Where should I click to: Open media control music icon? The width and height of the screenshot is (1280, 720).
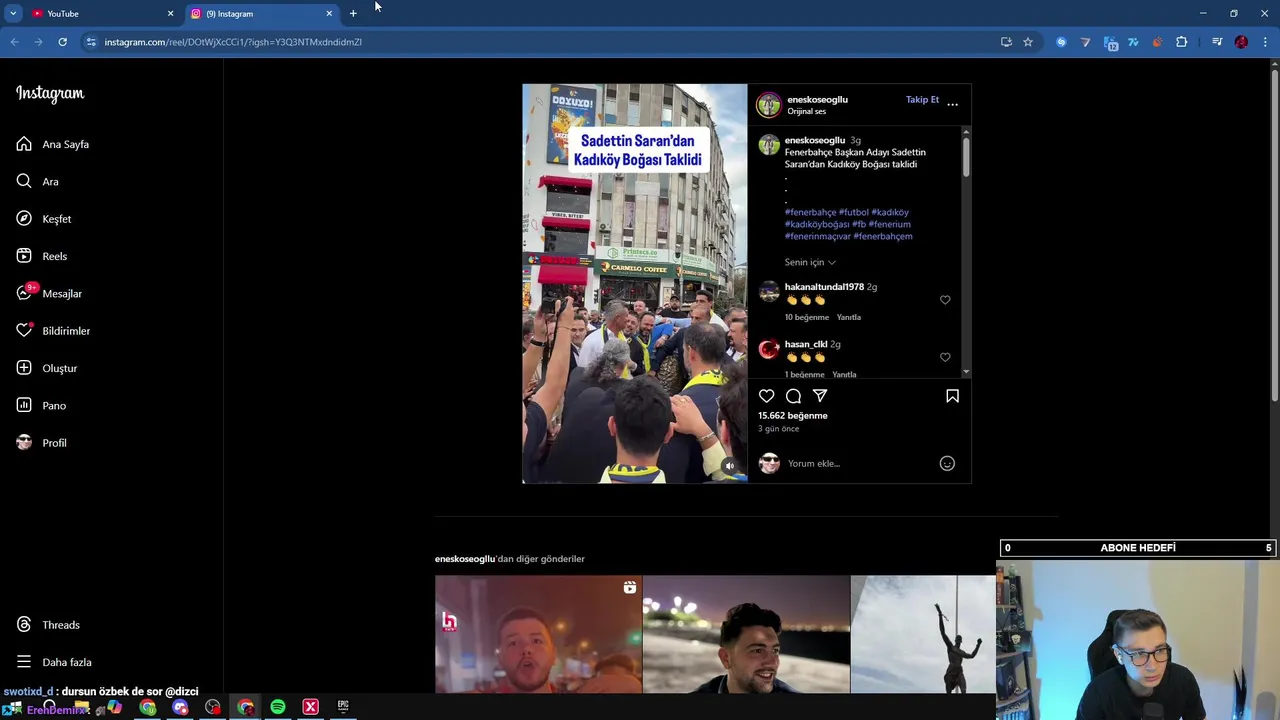coord(1217,42)
